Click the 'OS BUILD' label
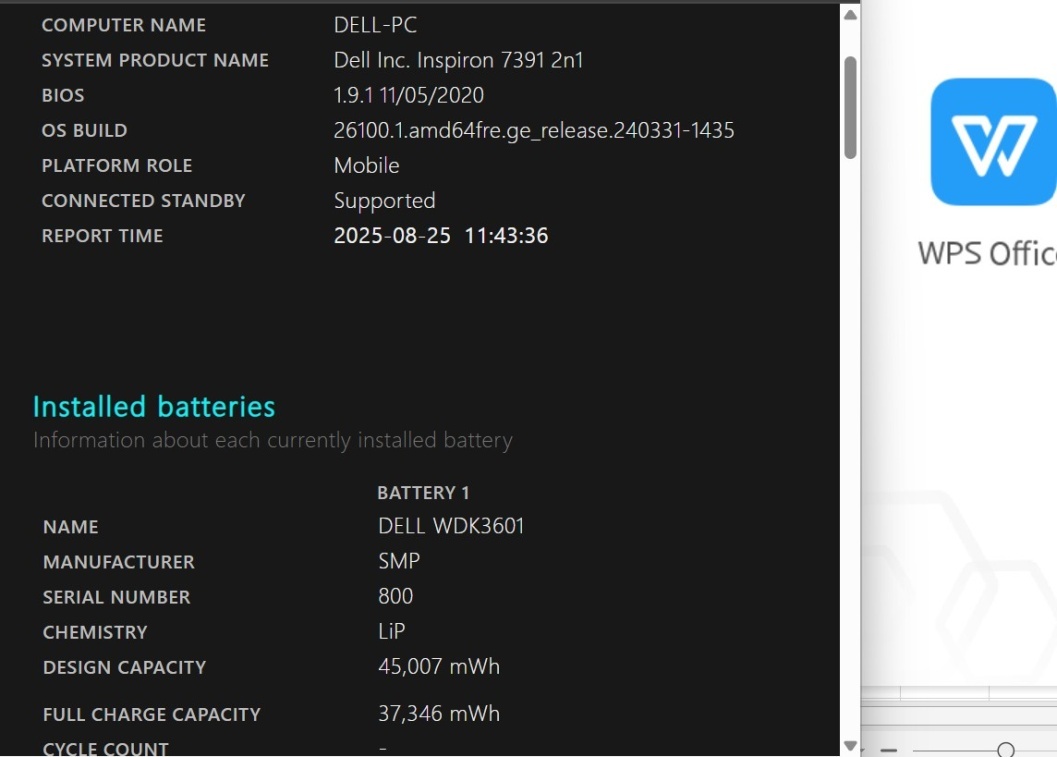This screenshot has width=1057, height=757. [84, 130]
